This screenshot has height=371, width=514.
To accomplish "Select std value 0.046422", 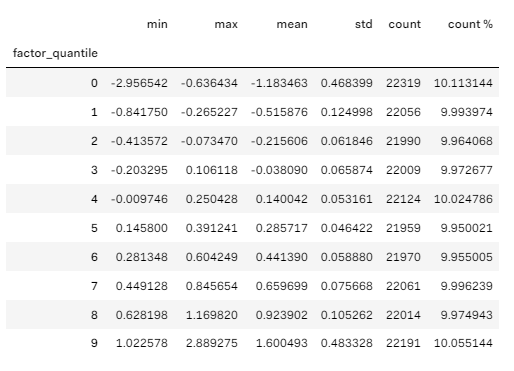I will click(x=347, y=228).
